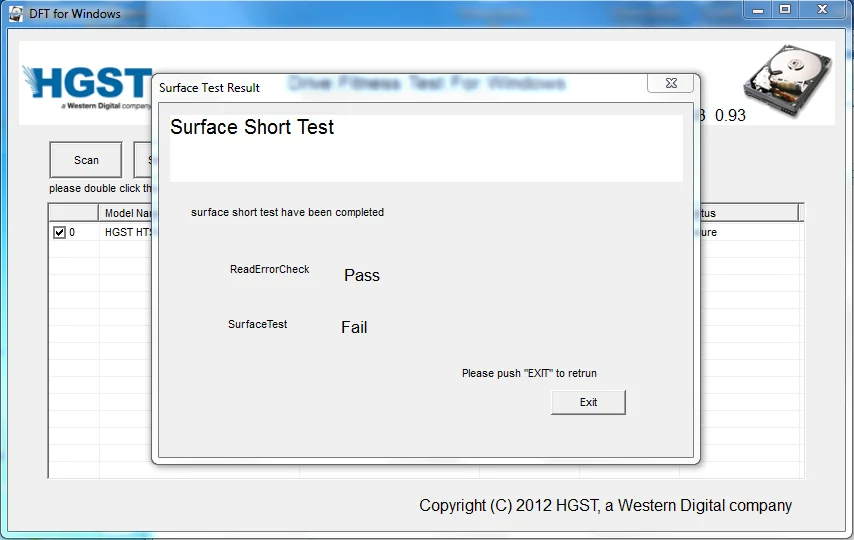Click the ReadErrorCheck label
Screen dimensions: 854x540
270,269
